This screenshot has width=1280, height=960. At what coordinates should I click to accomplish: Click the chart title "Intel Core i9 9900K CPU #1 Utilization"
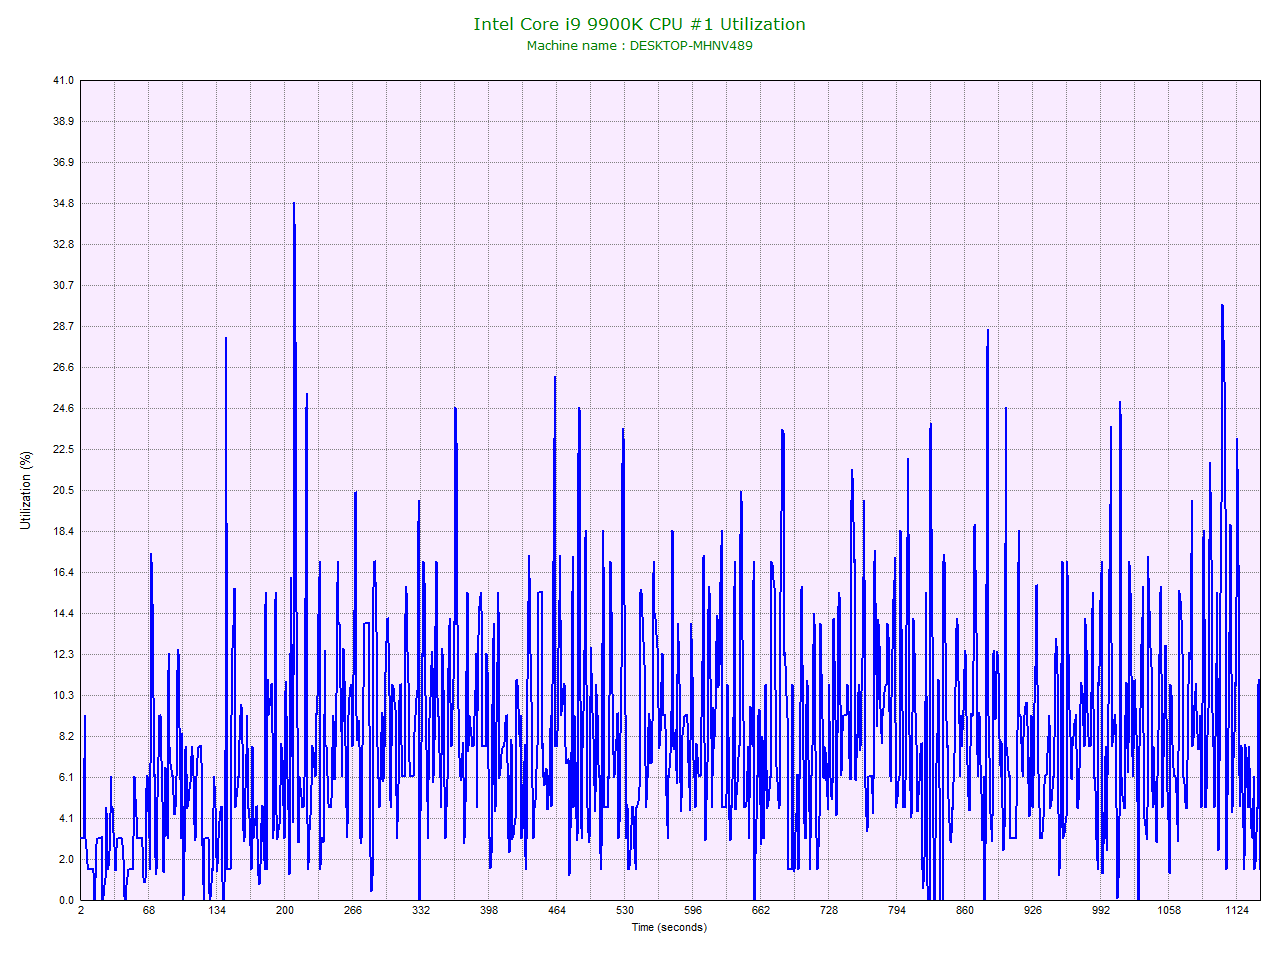pos(639,24)
